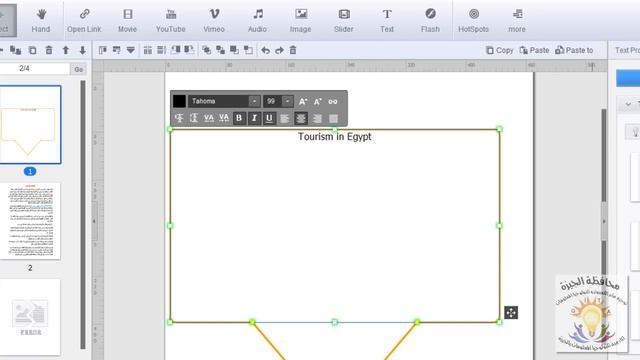
Task: Insert an Image element
Action: point(300,20)
